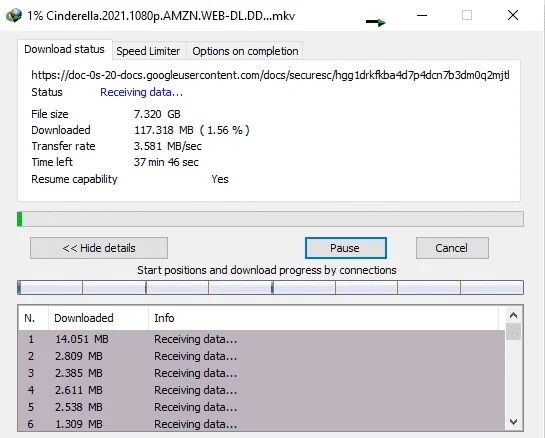
Task: Sort by the Downloaded column header
Action: tap(98, 318)
